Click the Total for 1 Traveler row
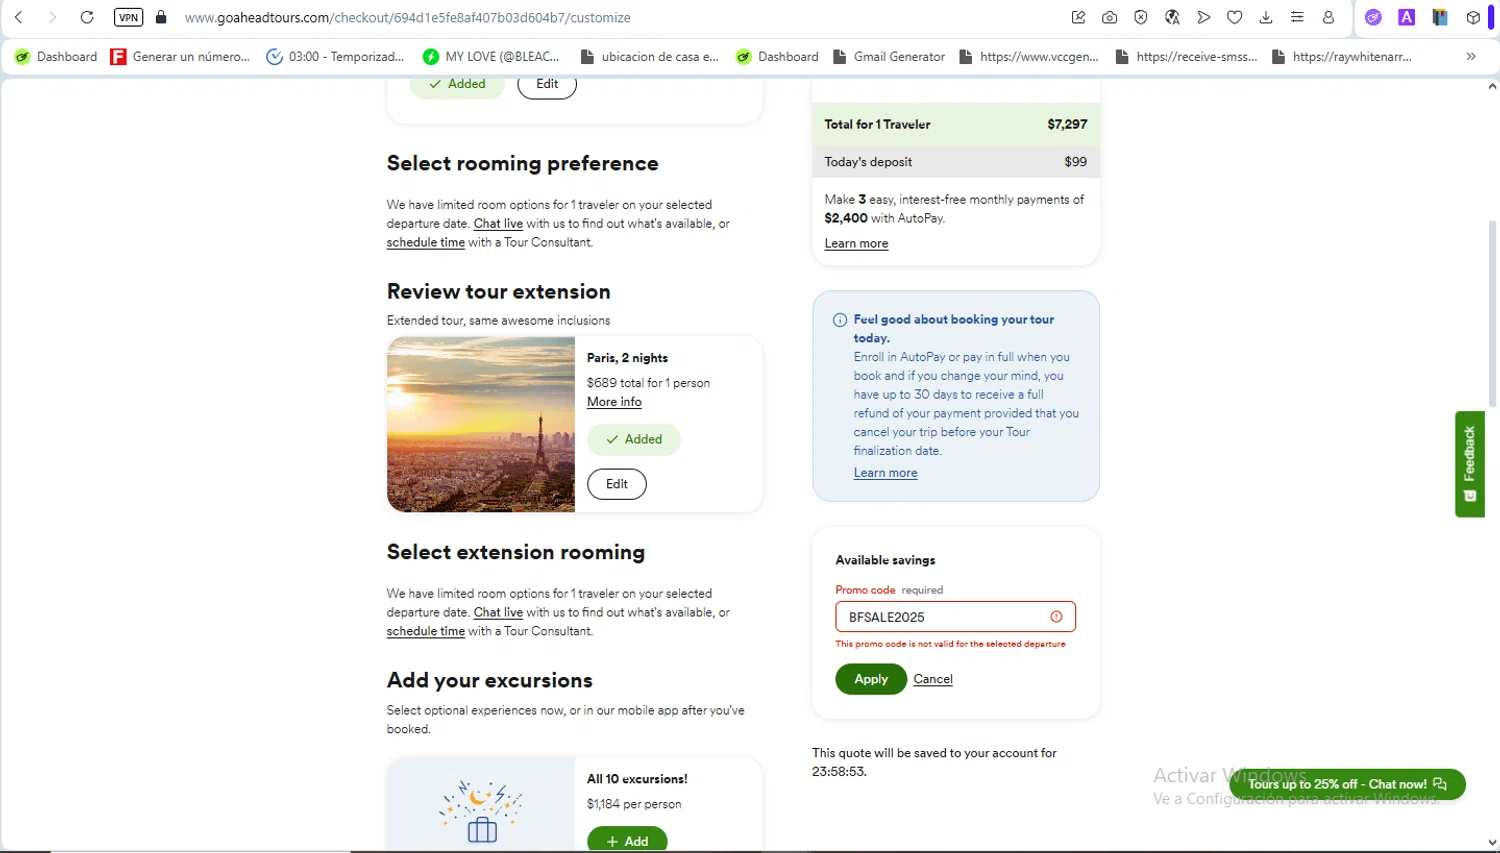 tap(956, 124)
